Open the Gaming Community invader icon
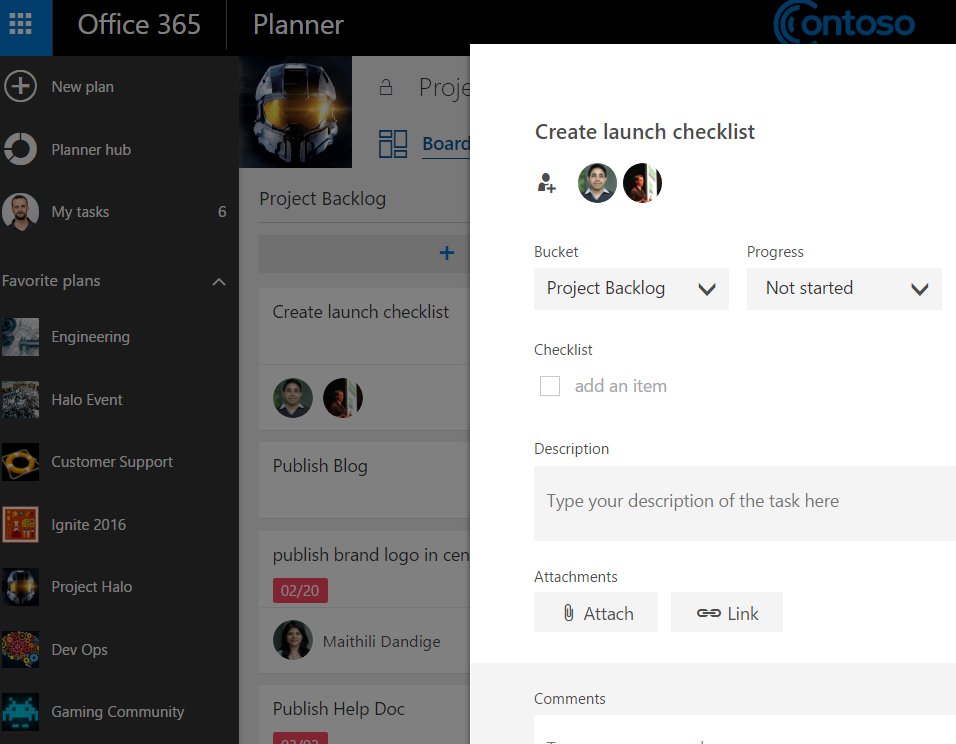 [20, 712]
